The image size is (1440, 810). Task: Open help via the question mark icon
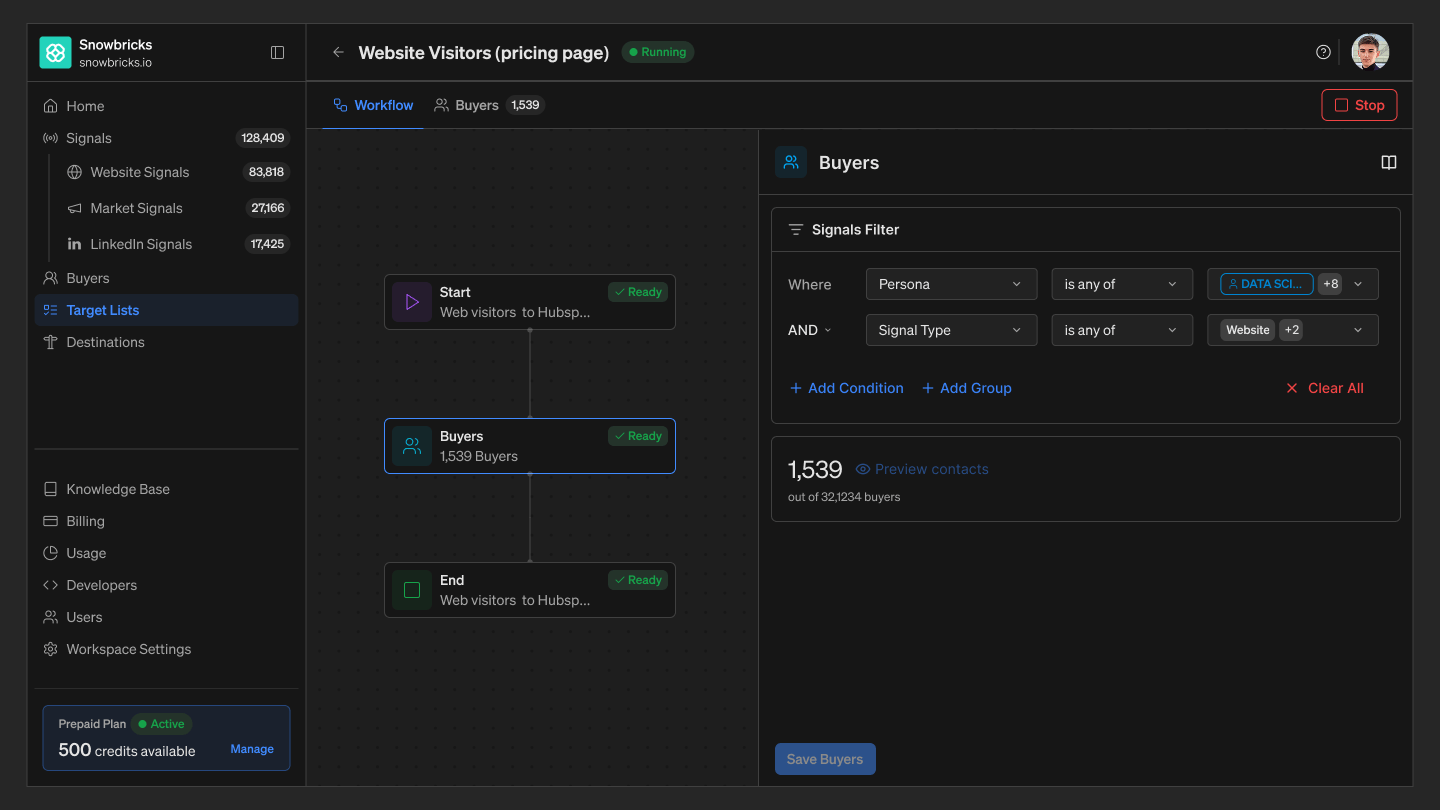tap(1323, 52)
